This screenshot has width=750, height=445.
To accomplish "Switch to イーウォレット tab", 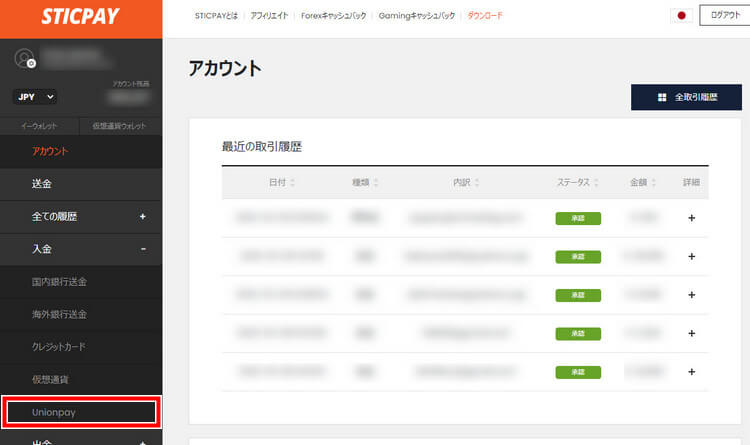I will coord(39,126).
